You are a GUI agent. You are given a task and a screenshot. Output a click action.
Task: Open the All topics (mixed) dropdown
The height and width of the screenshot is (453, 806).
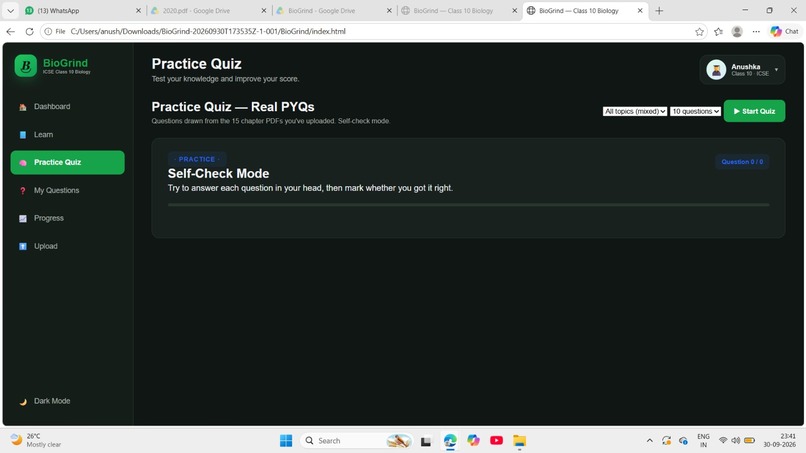point(635,111)
